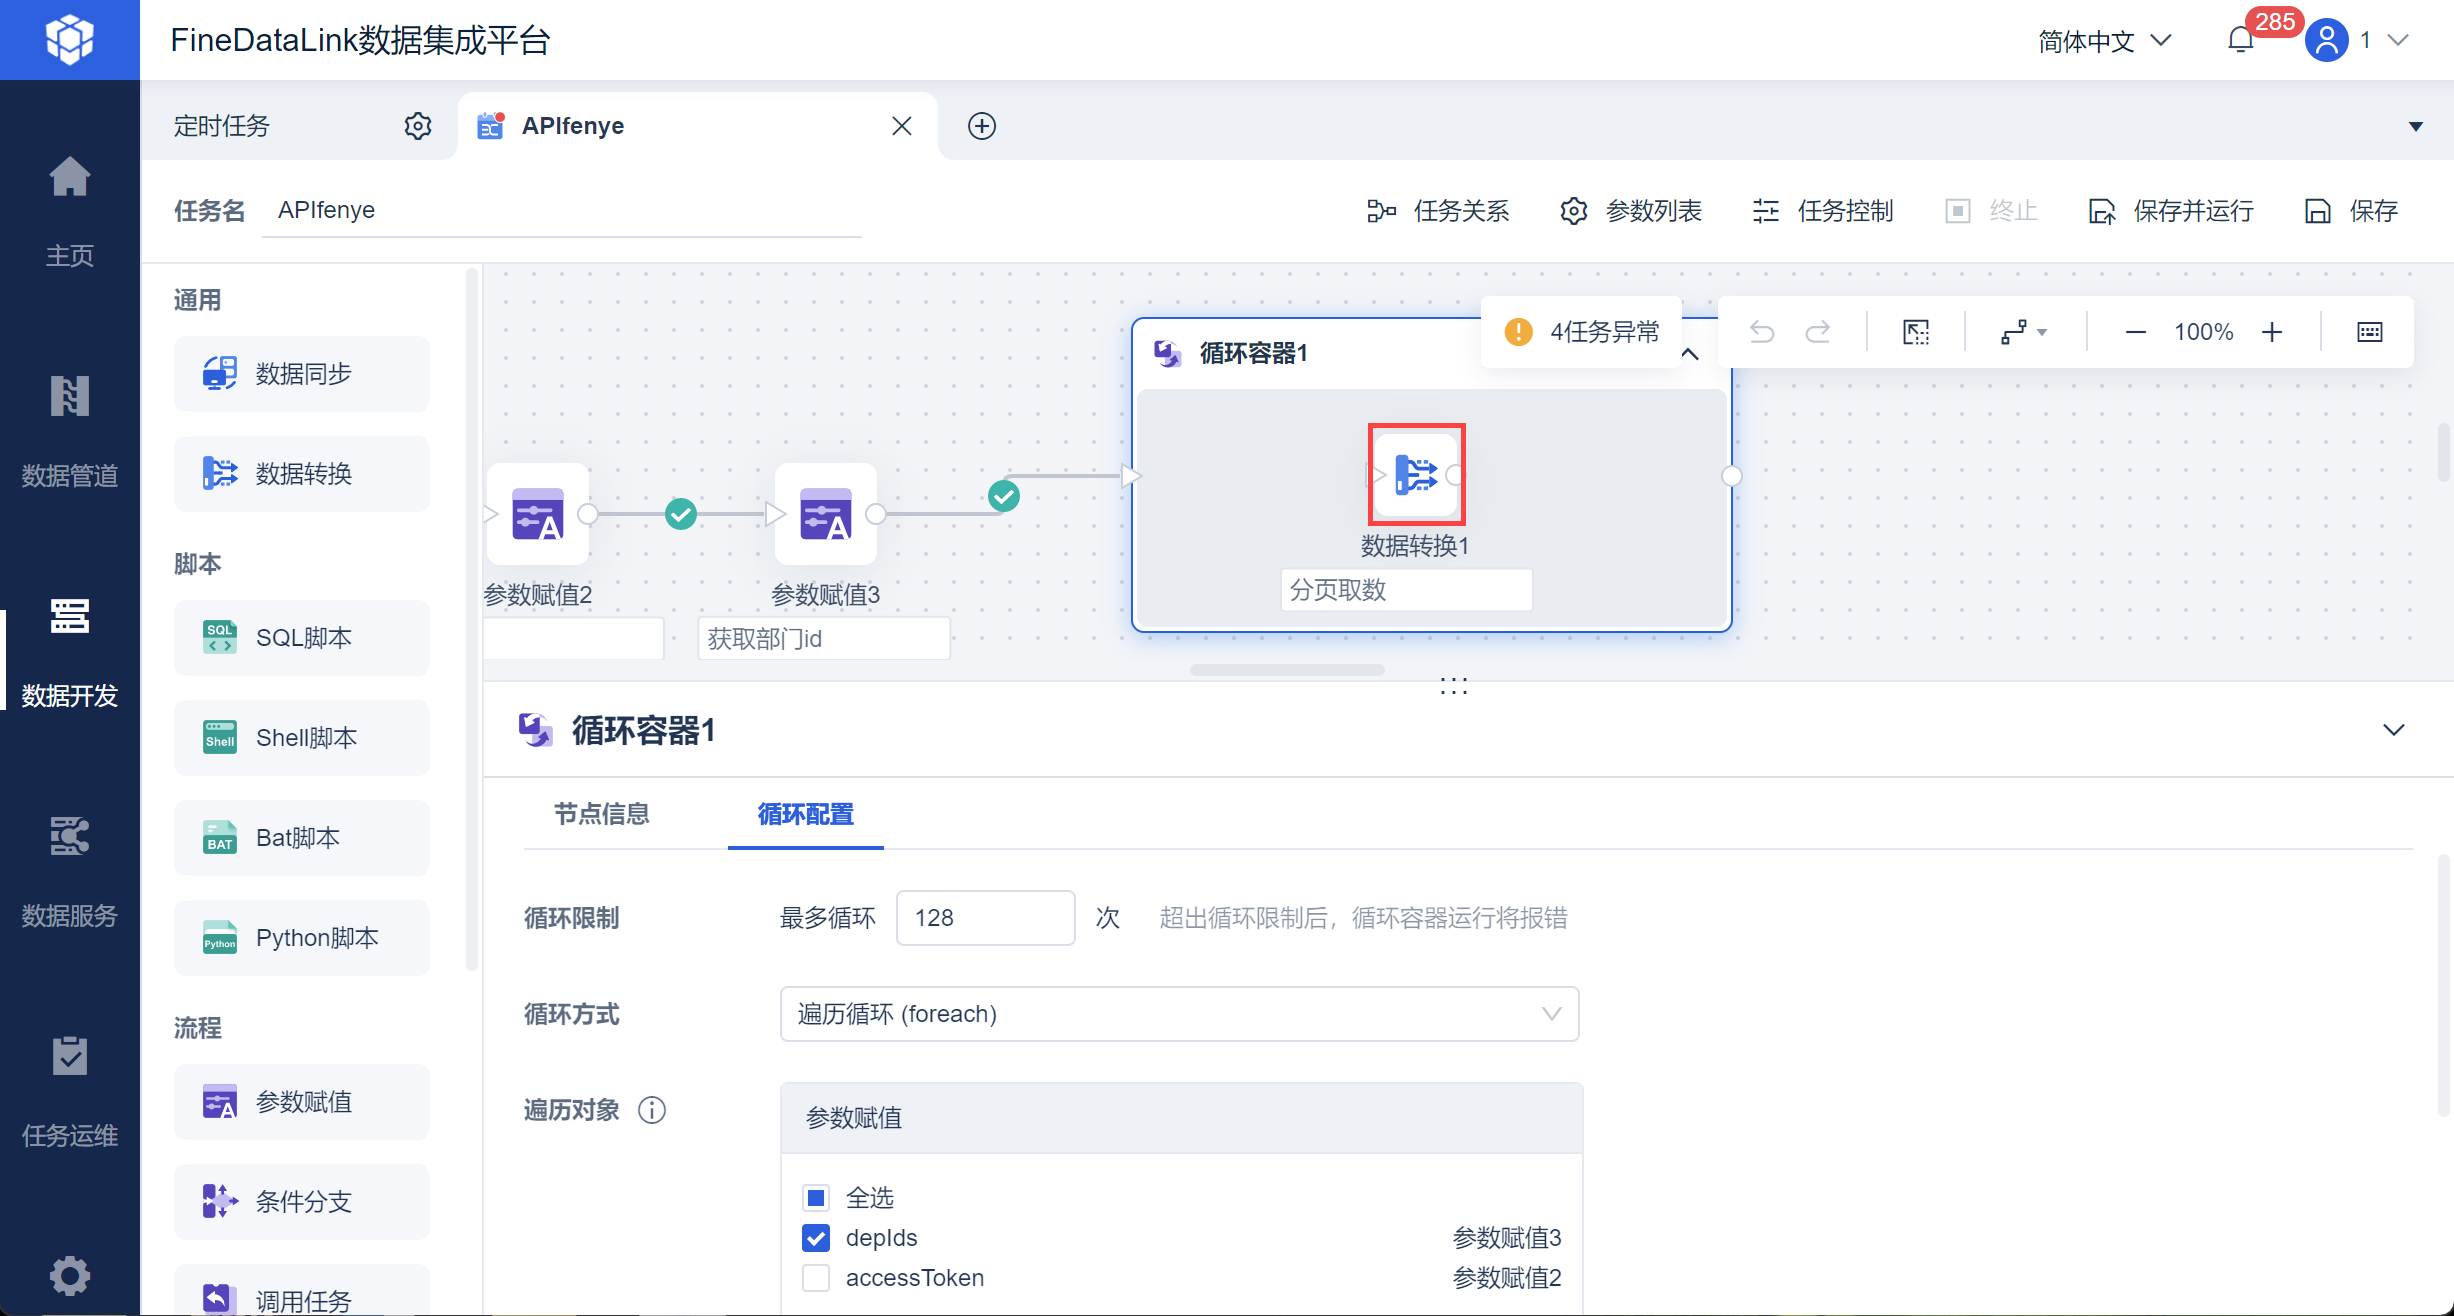Add a new tab with plus icon
The width and height of the screenshot is (2454, 1316).
point(981,126)
